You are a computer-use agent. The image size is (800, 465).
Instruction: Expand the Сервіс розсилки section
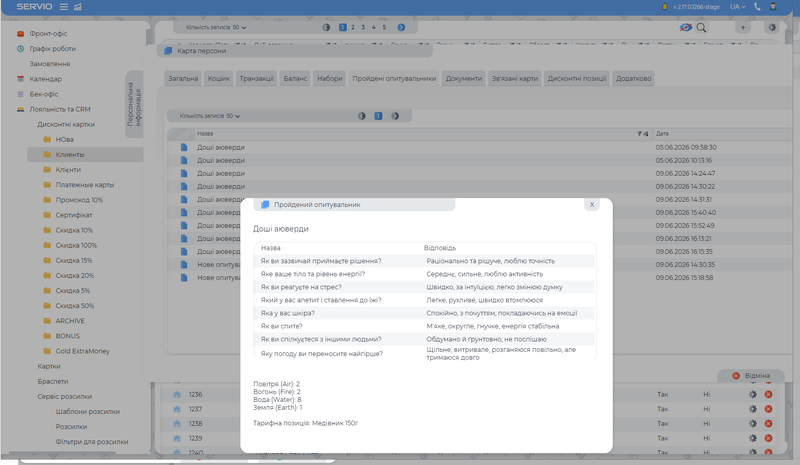pyautogui.click(x=64, y=397)
